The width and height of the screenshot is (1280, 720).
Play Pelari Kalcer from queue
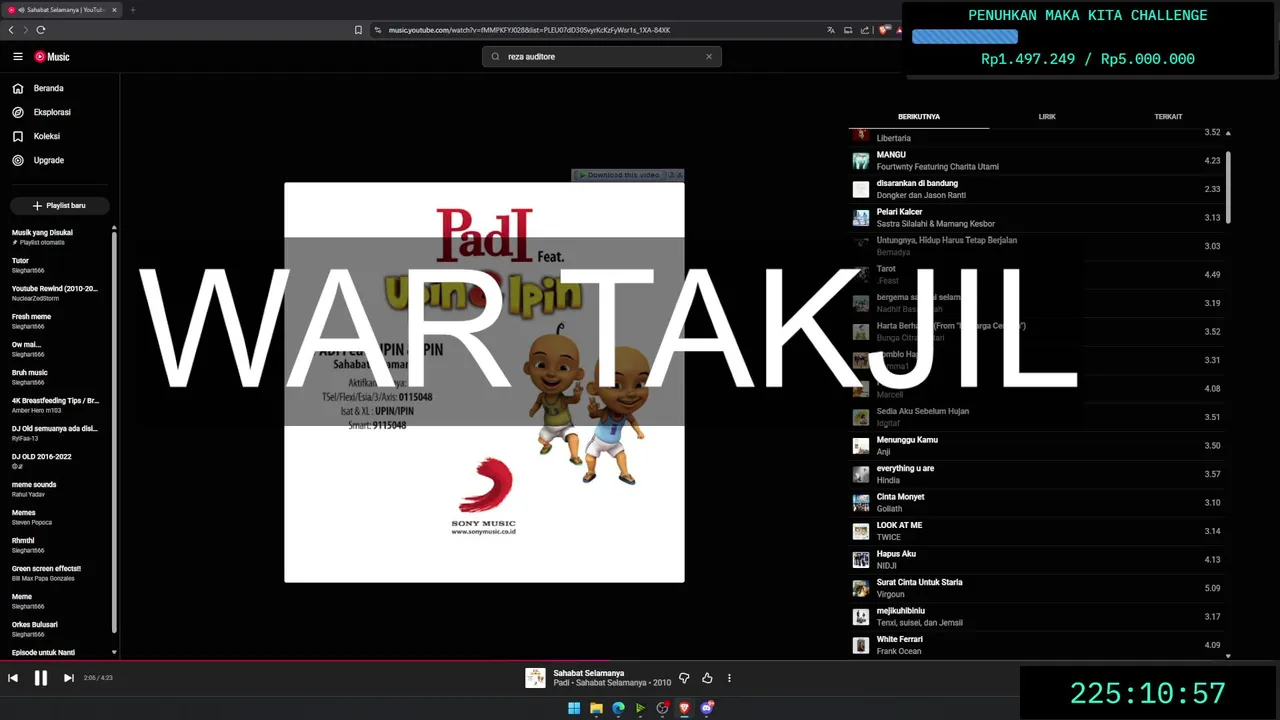point(1036,218)
